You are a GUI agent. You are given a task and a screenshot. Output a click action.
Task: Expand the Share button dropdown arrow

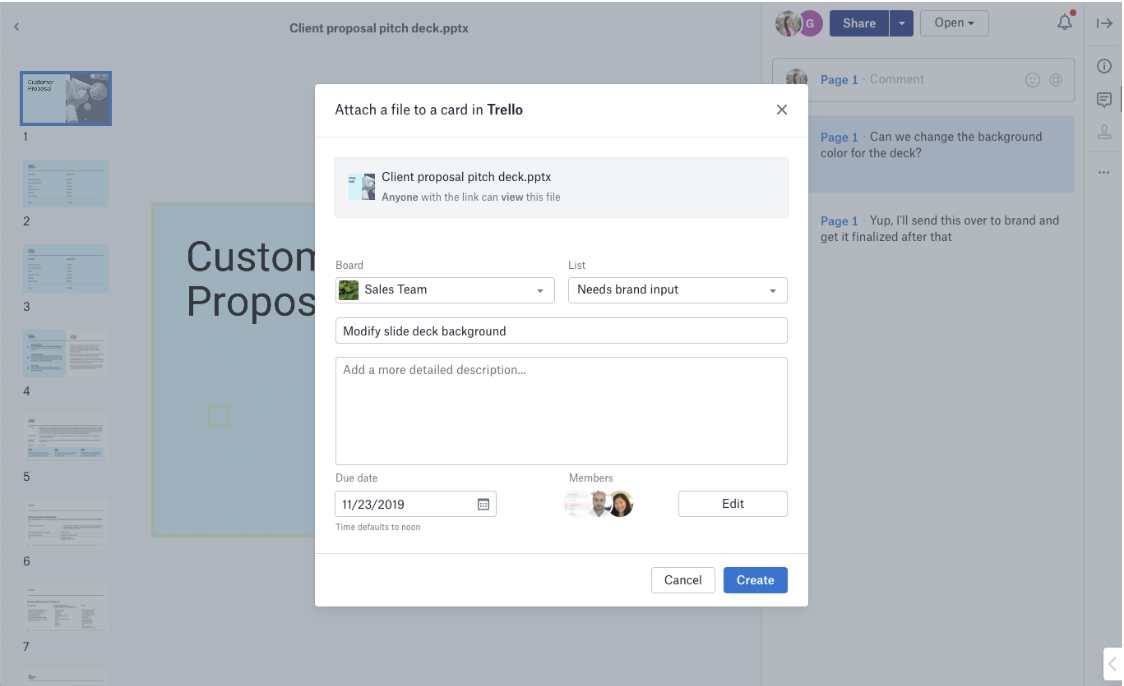pyautogui.click(x=901, y=24)
